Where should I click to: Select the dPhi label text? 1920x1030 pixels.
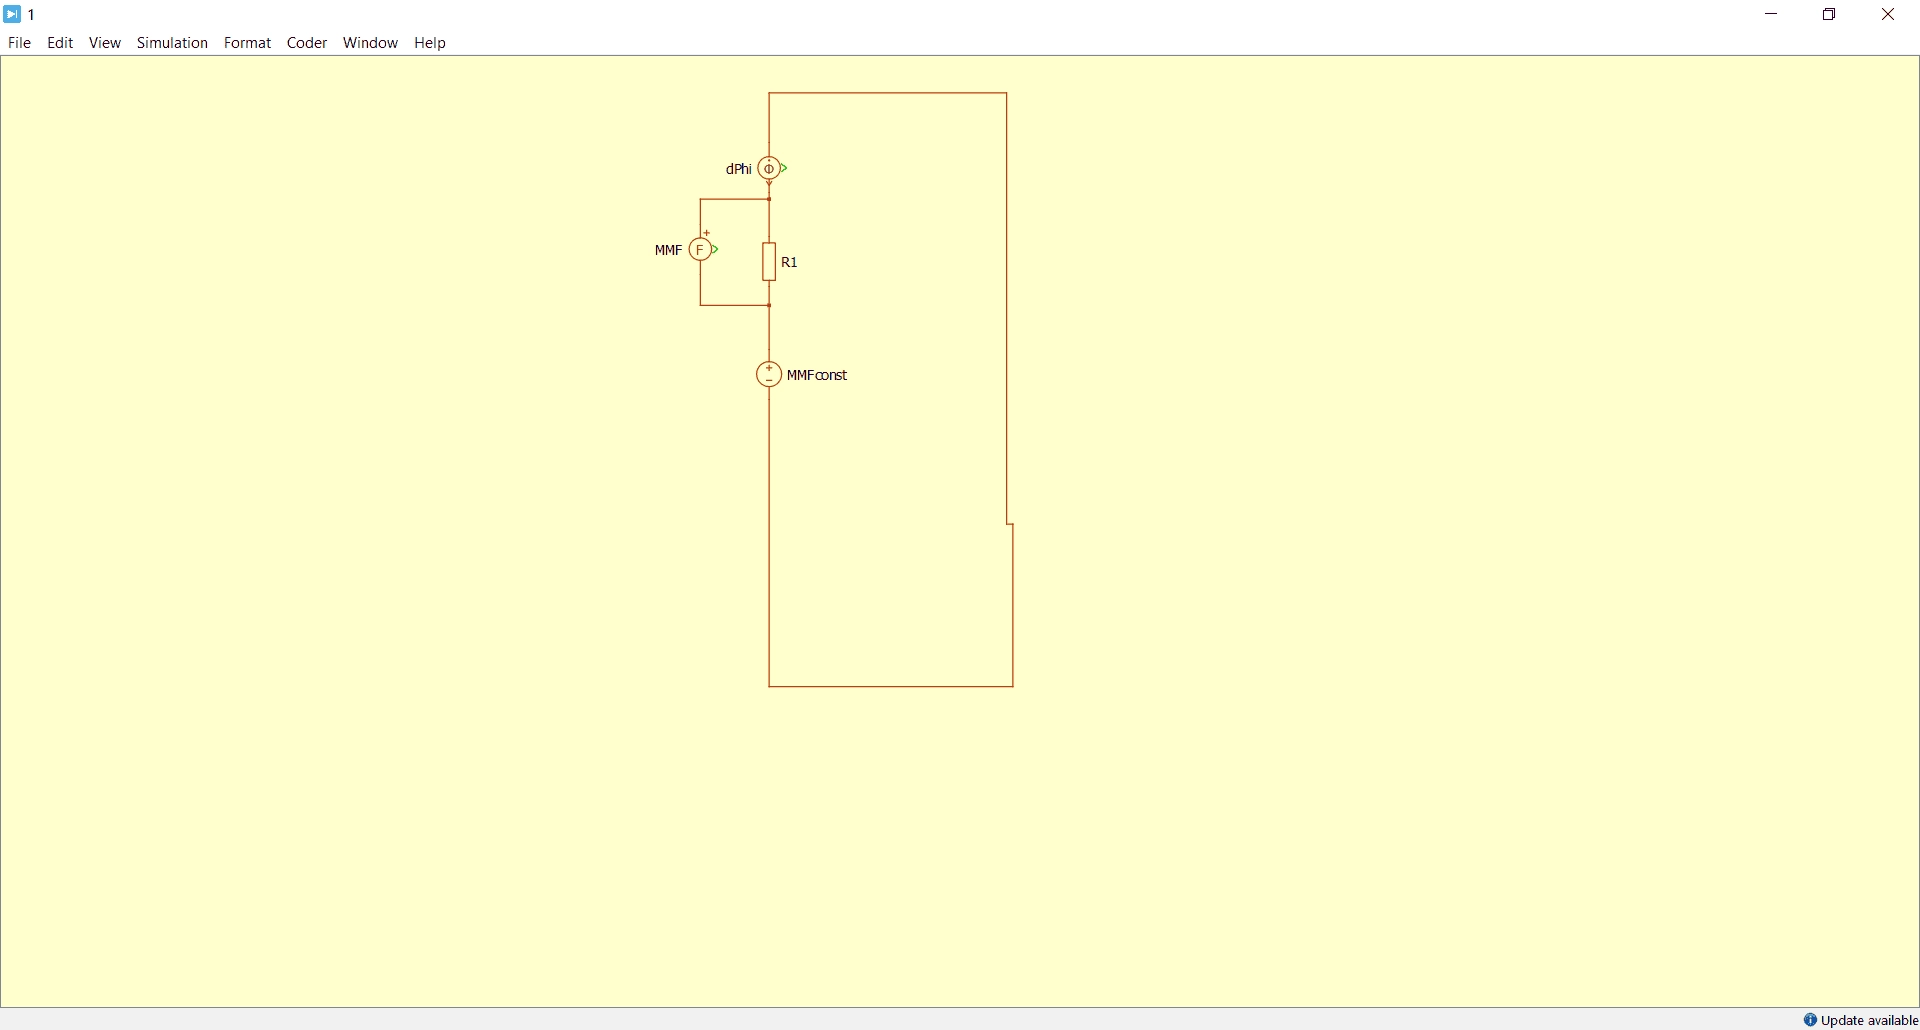(x=739, y=169)
